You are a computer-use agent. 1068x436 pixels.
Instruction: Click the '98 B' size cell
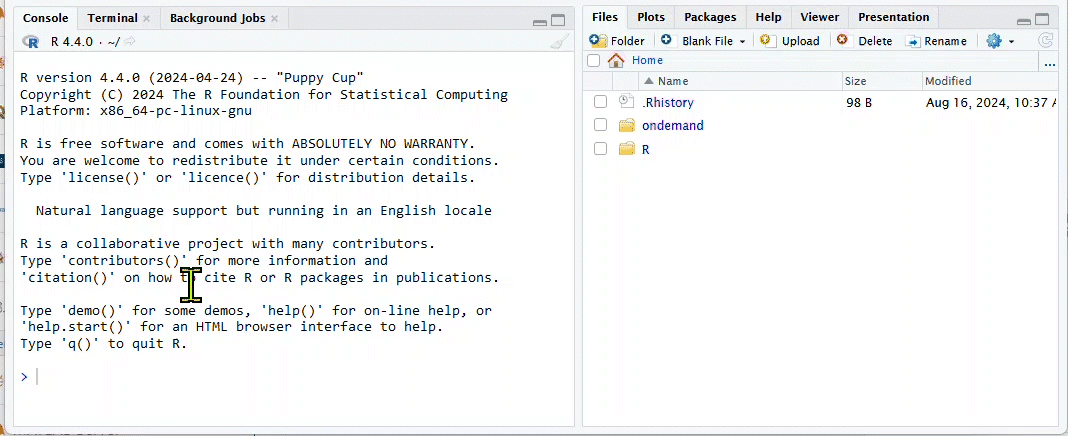[x=858, y=103]
